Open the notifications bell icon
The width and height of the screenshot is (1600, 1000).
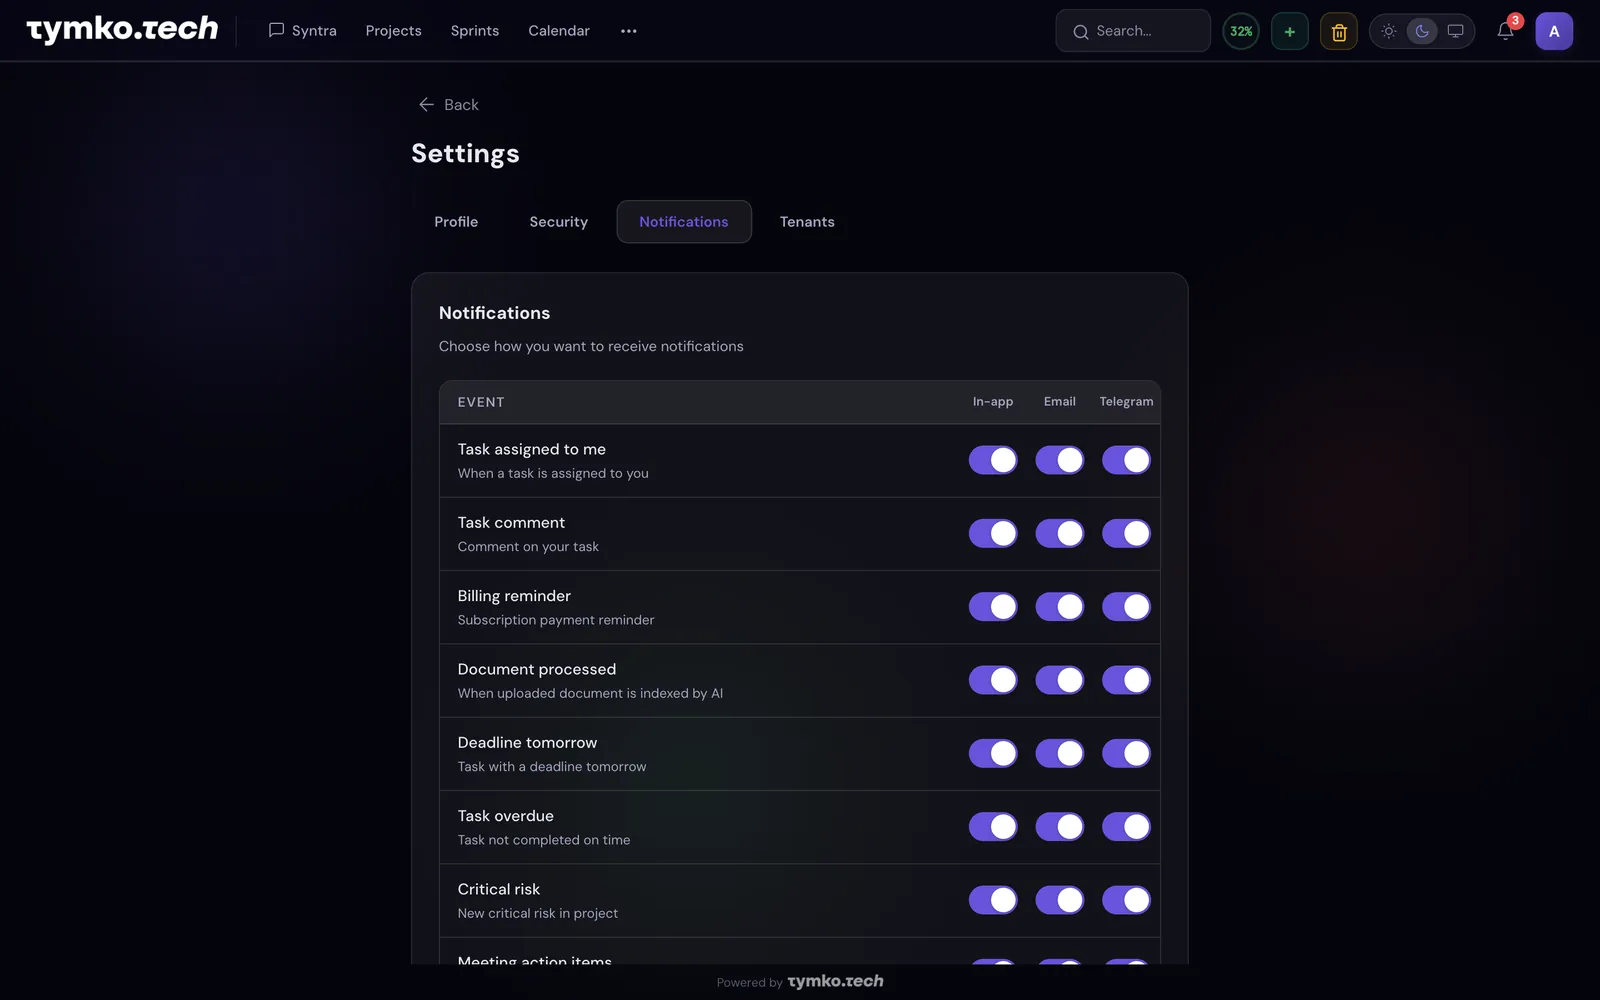point(1505,31)
